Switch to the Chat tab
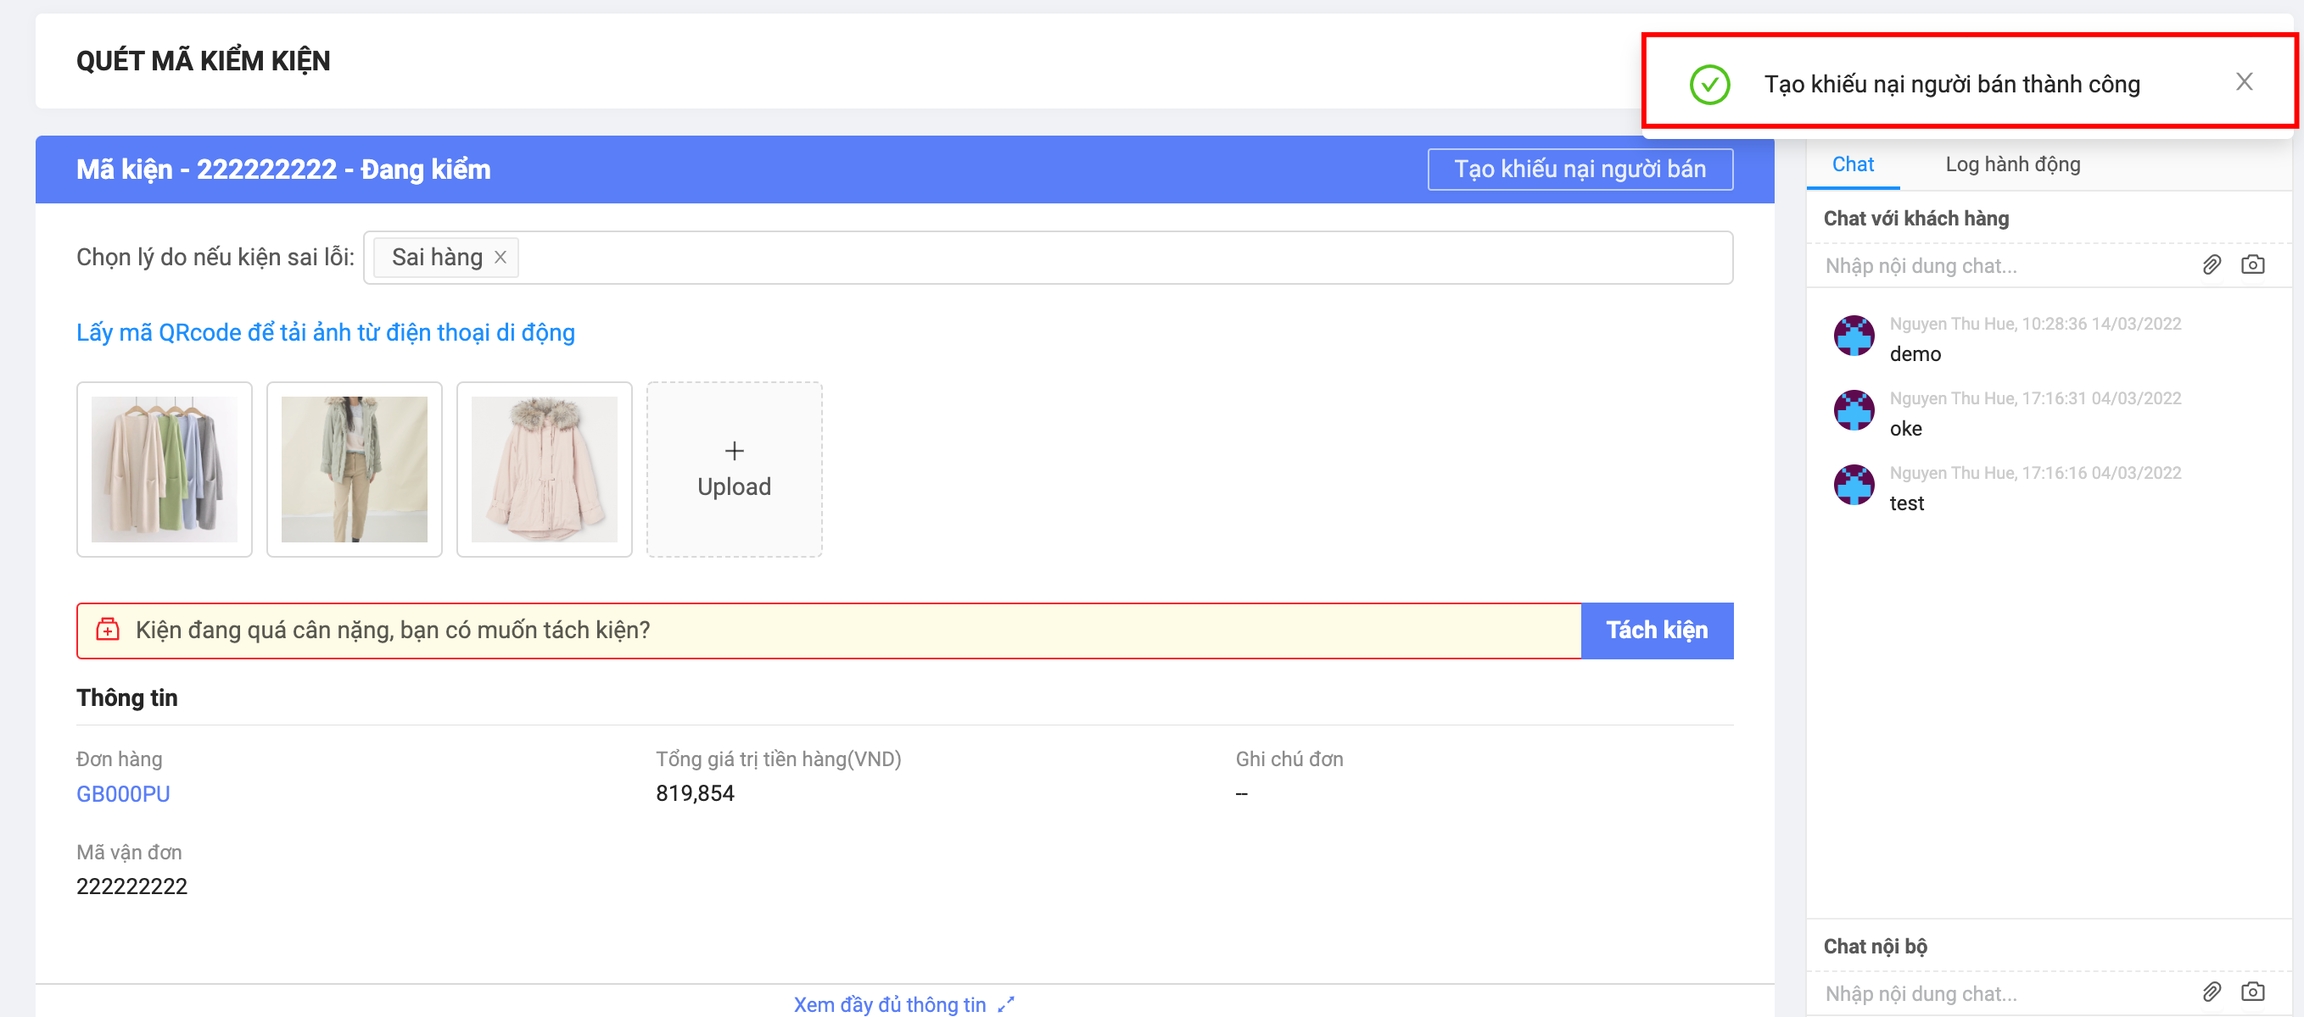This screenshot has width=2304, height=1017. [1852, 165]
